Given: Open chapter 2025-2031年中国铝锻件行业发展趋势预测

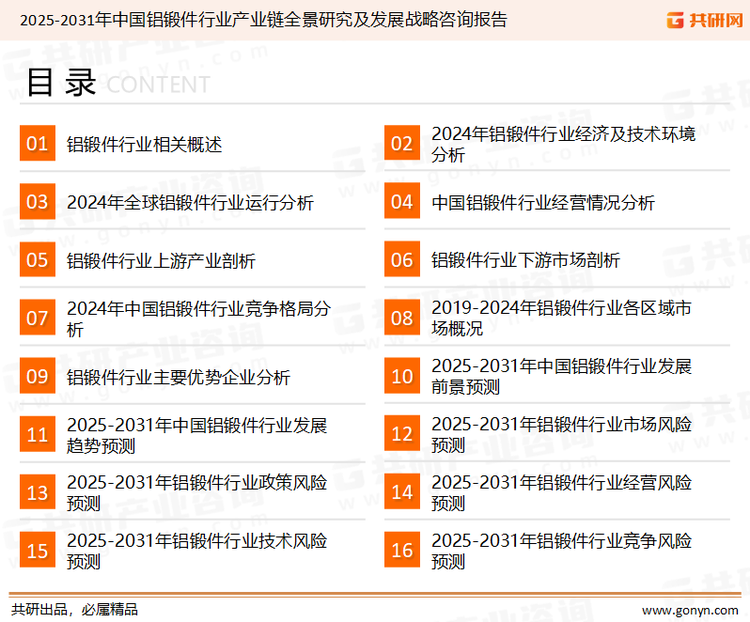Looking at the screenshot, I should (x=197, y=435).
